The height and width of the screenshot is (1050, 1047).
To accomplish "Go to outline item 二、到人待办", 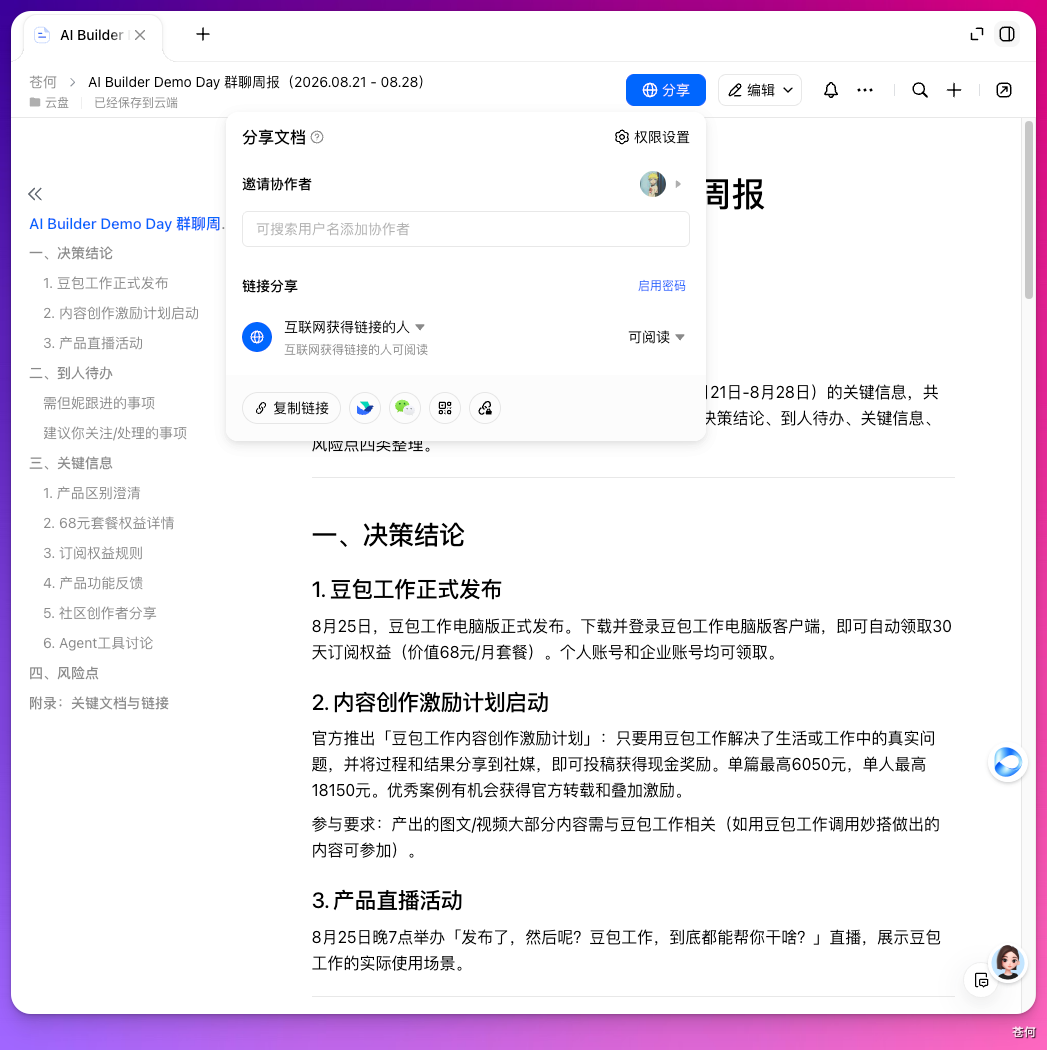I will pyautogui.click(x=71, y=373).
